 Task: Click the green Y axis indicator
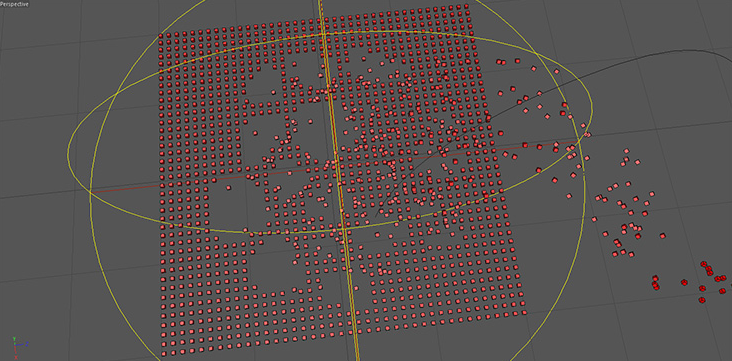[15, 340]
